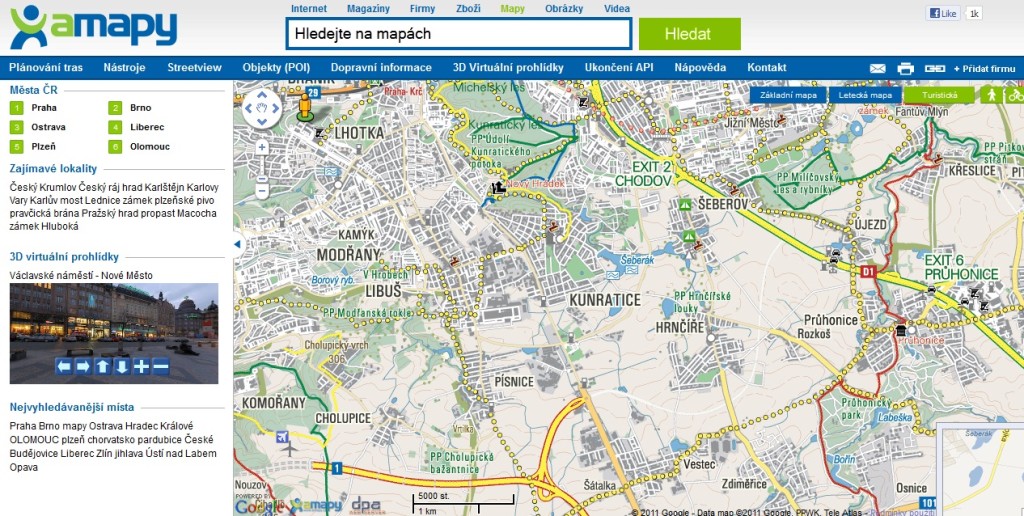The image size is (1024, 516).
Task: Click the Facebook Like button
Action: pos(944,13)
